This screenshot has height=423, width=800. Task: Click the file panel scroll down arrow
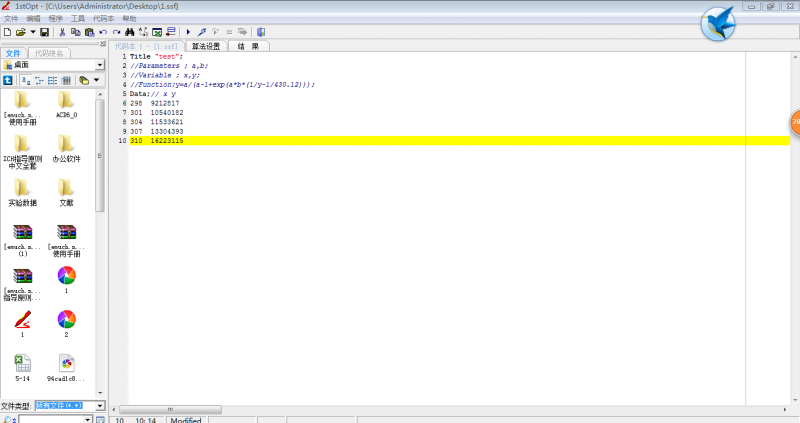click(100, 393)
